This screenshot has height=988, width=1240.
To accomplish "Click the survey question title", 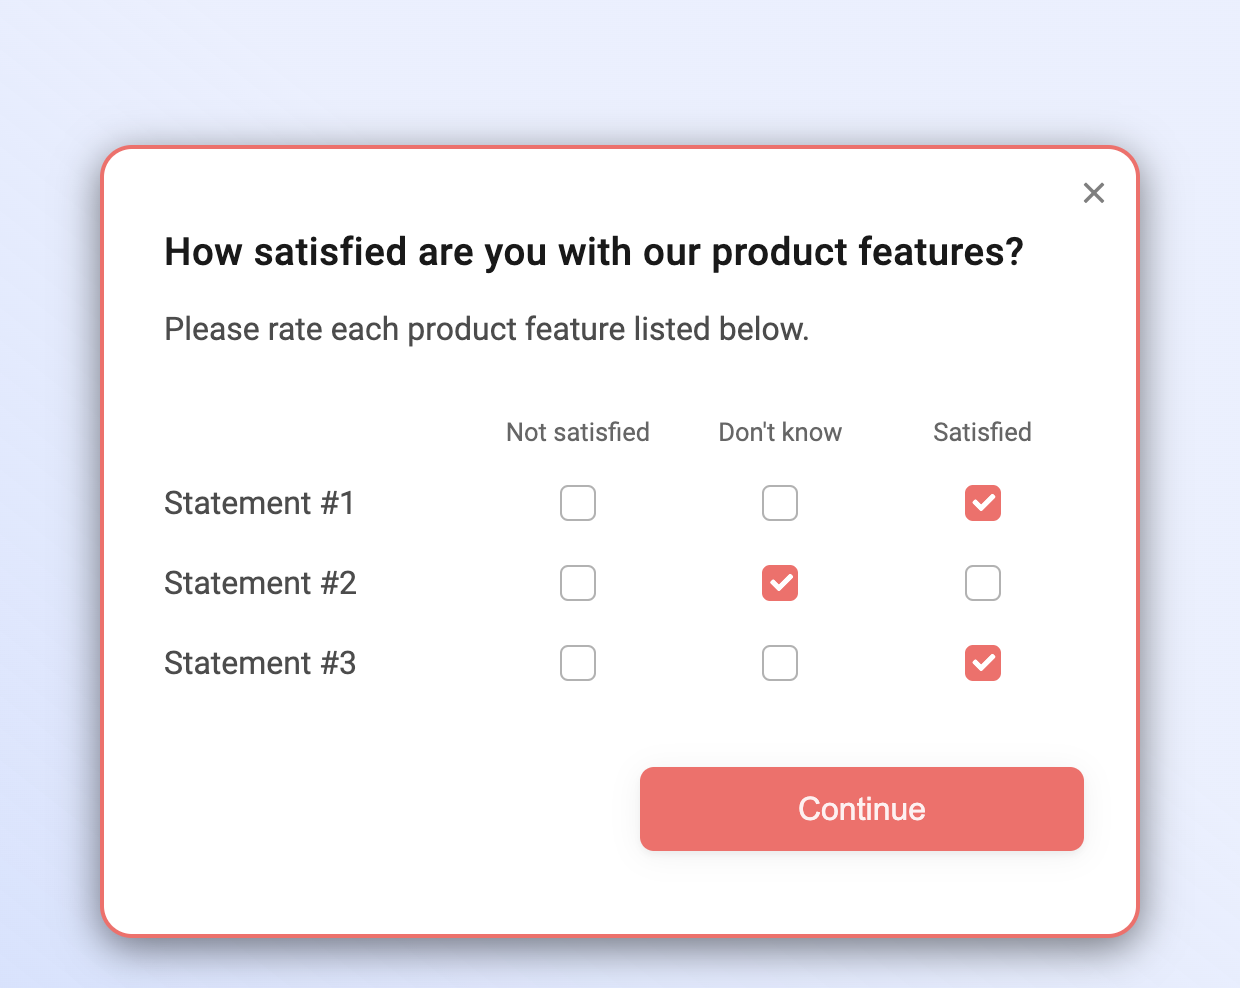I will [x=594, y=252].
